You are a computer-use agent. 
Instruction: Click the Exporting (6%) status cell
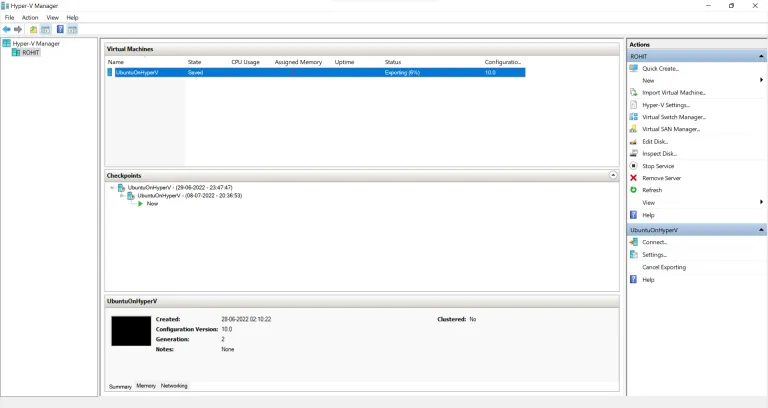click(402, 72)
